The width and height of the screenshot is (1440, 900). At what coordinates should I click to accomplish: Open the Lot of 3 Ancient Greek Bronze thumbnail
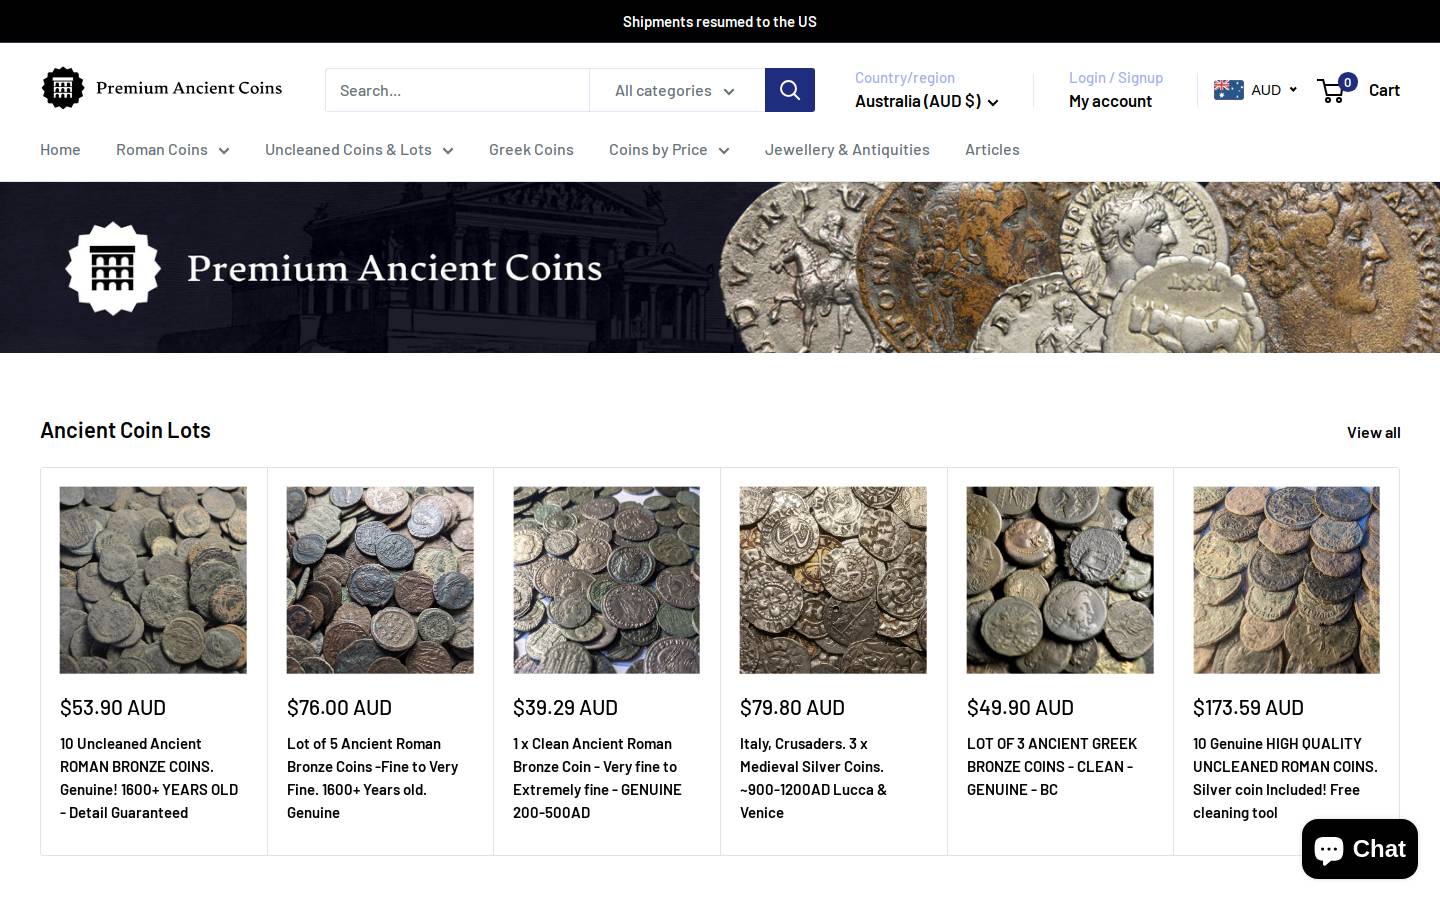pyautogui.click(x=1060, y=580)
